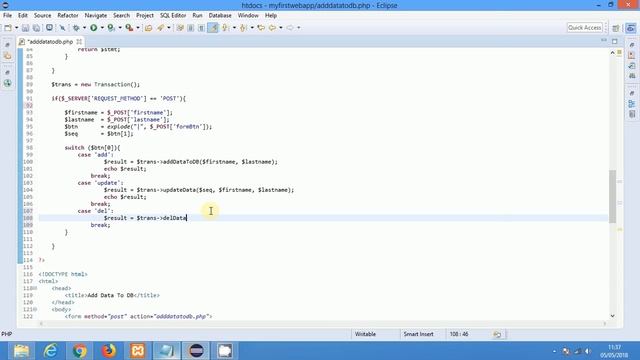Open the File menu
The height and width of the screenshot is (360, 640).
click(x=7, y=16)
